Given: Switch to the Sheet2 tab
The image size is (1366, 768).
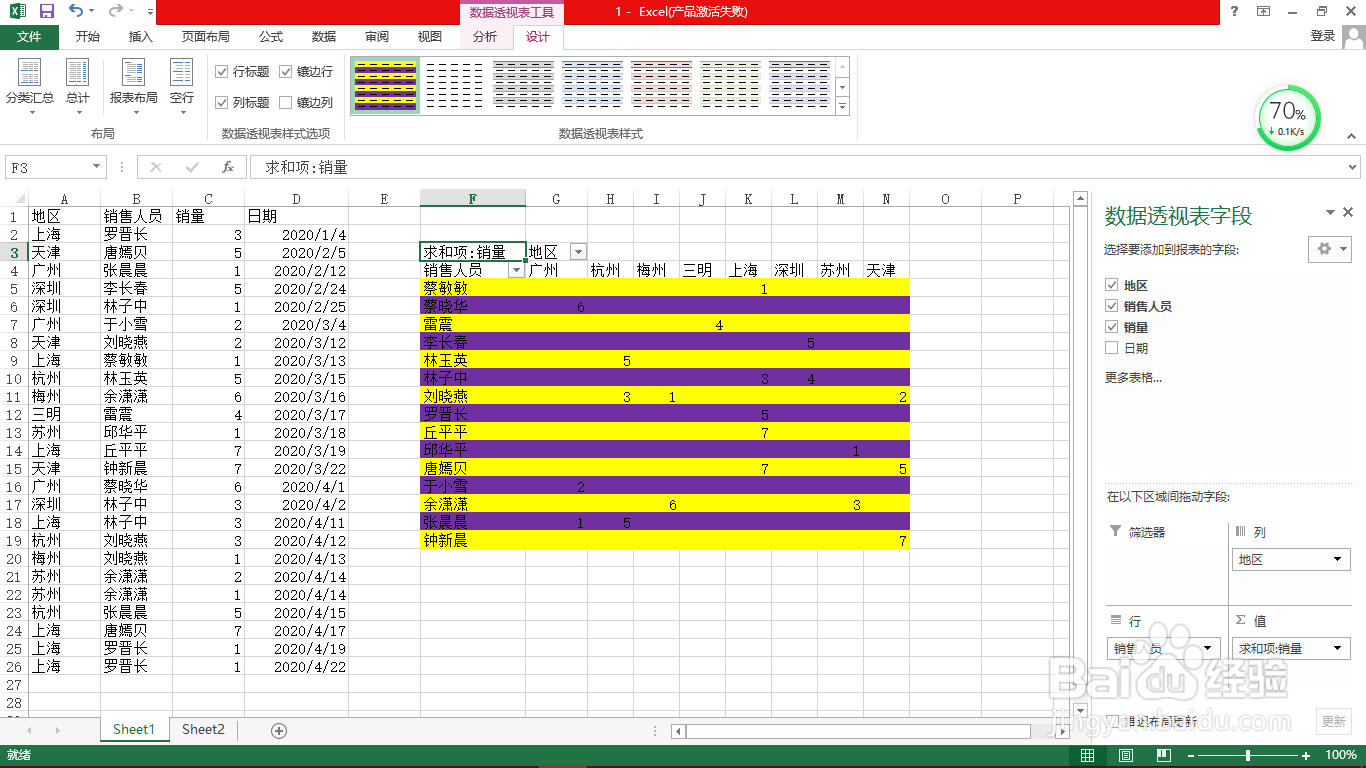Looking at the screenshot, I should pyautogui.click(x=203, y=730).
